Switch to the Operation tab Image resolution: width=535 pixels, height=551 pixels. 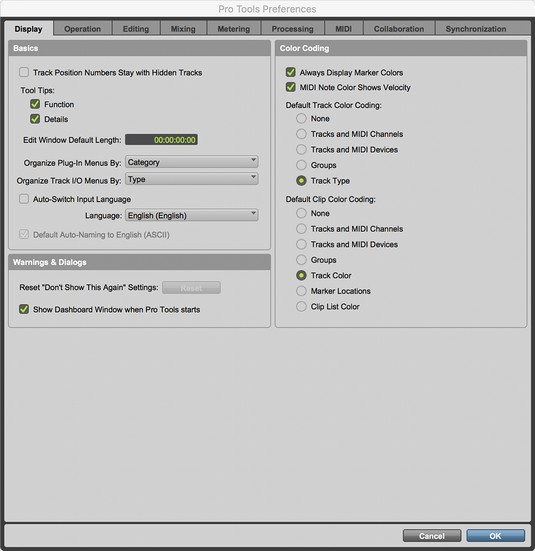(x=83, y=28)
